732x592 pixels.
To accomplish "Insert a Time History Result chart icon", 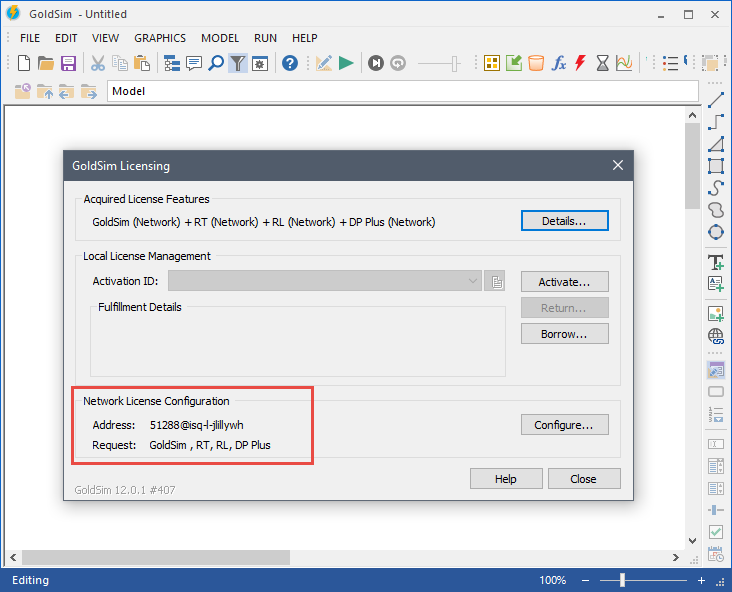I will pos(624,63).
